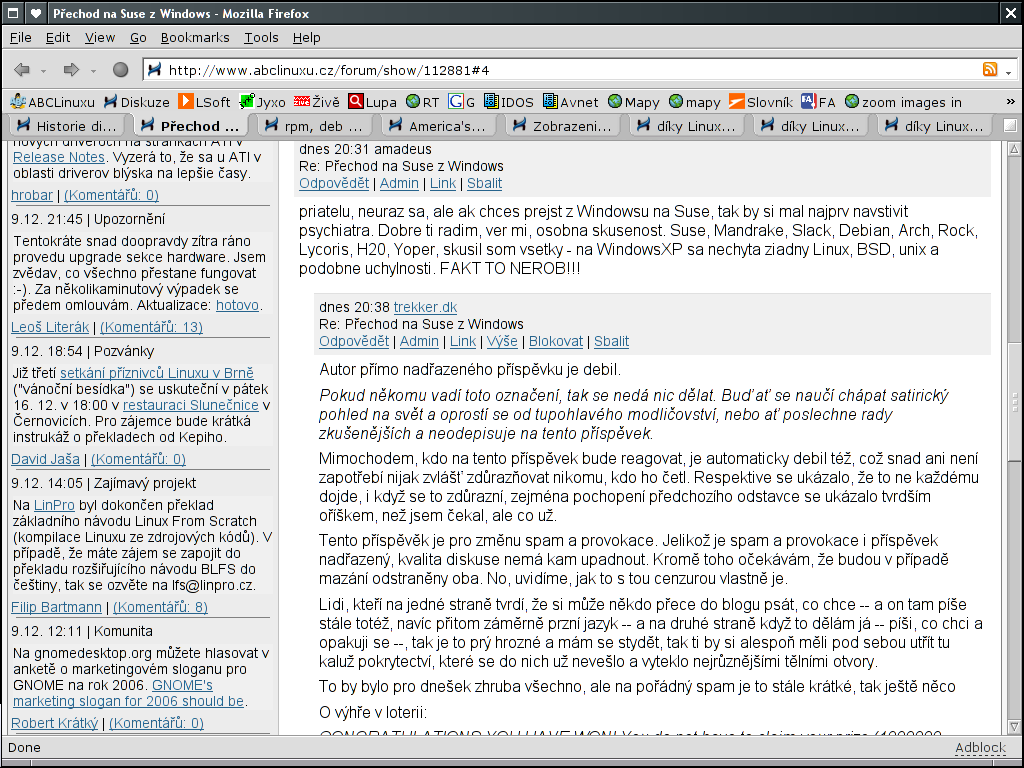Open the LSoft bookmark
1024x768 pixels.
[x=204, y=102]
